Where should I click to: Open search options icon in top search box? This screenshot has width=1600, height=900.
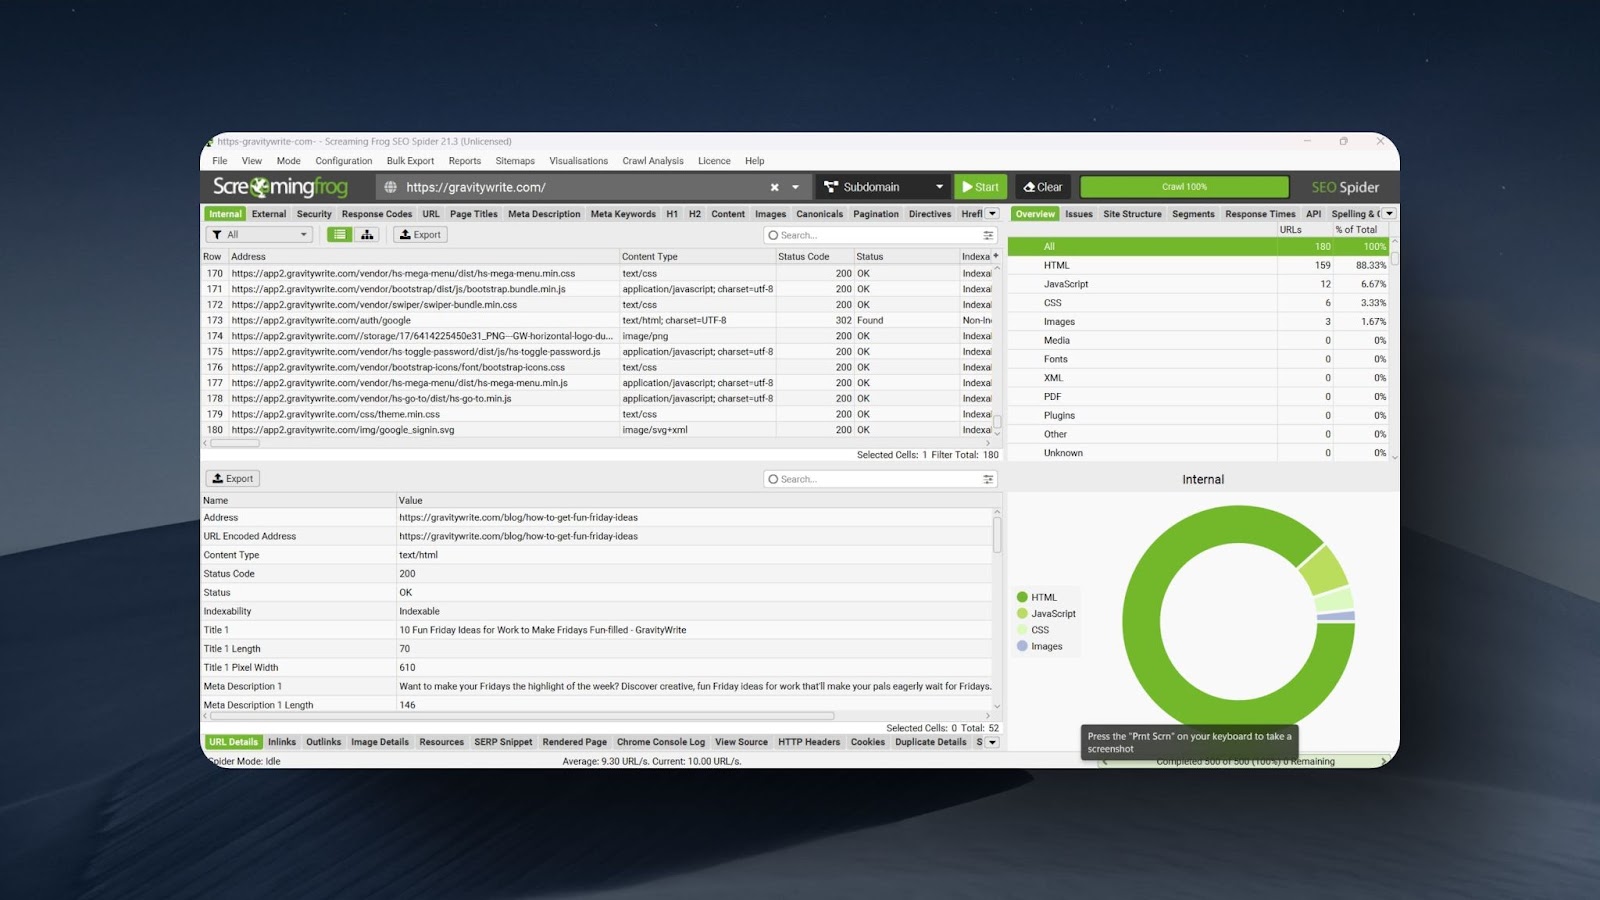click(x=988, y=235)
